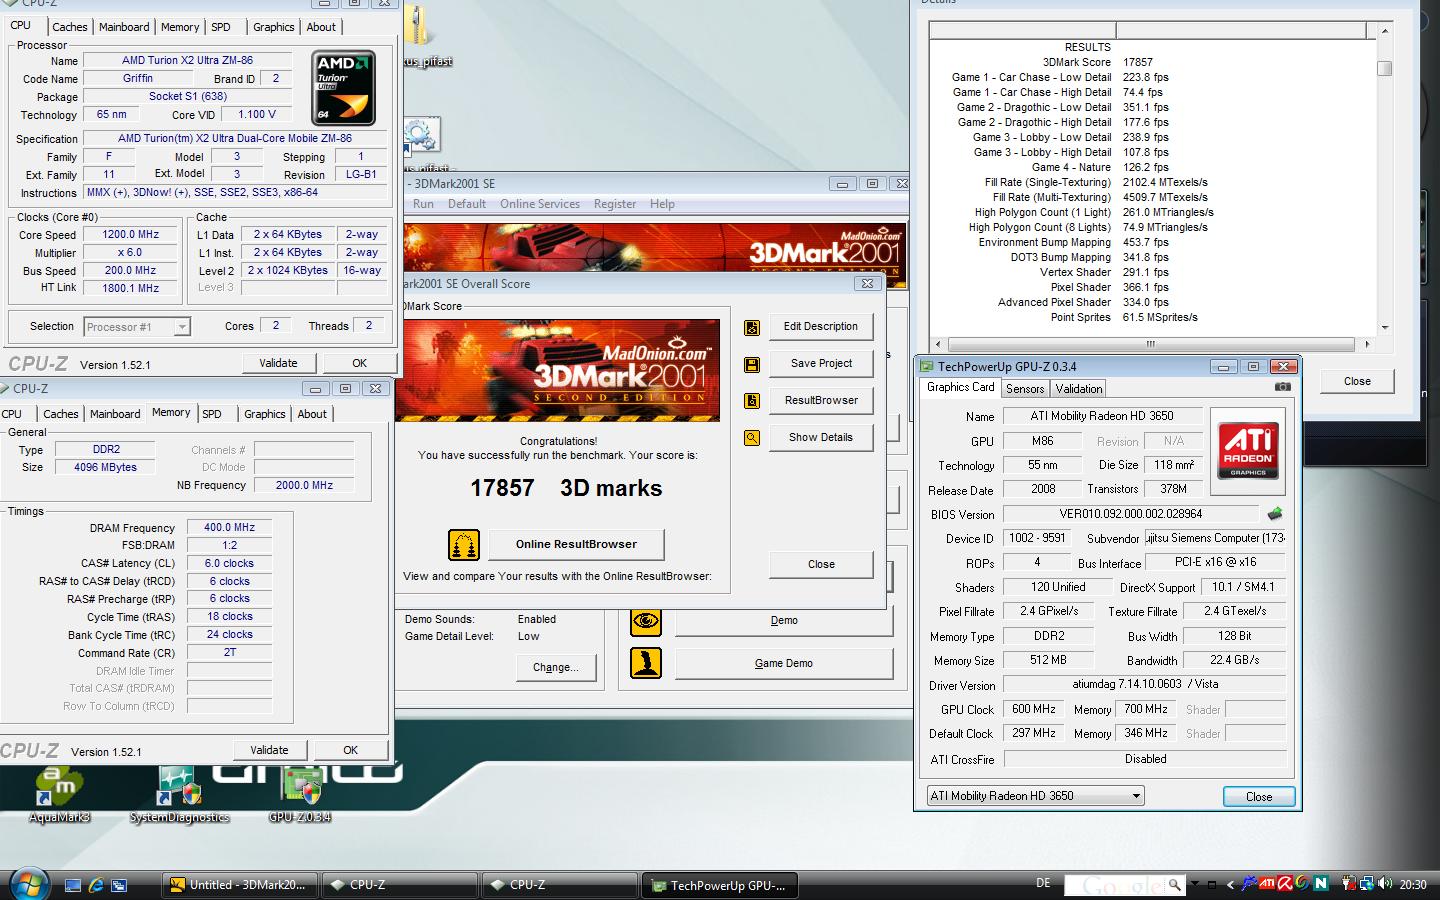Switch to Caches tab in top CPU-Z
This screenshot has height=900, width=1440.
coord(70,27)
